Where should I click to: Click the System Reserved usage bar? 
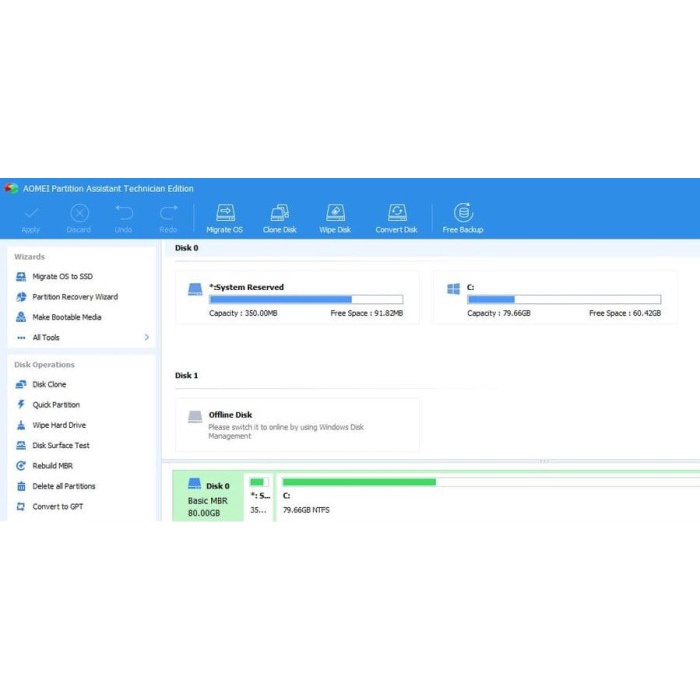(306, 299)
